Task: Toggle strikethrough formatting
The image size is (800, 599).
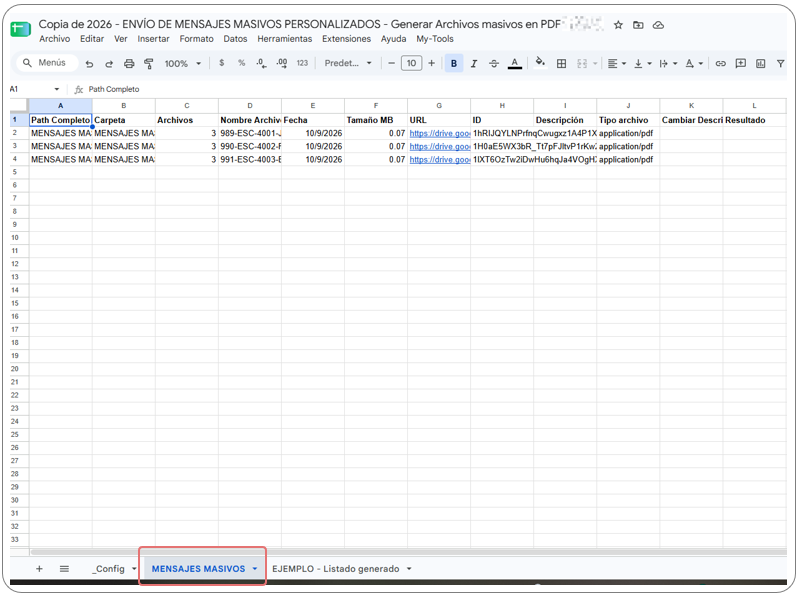Action: point(494,64)
